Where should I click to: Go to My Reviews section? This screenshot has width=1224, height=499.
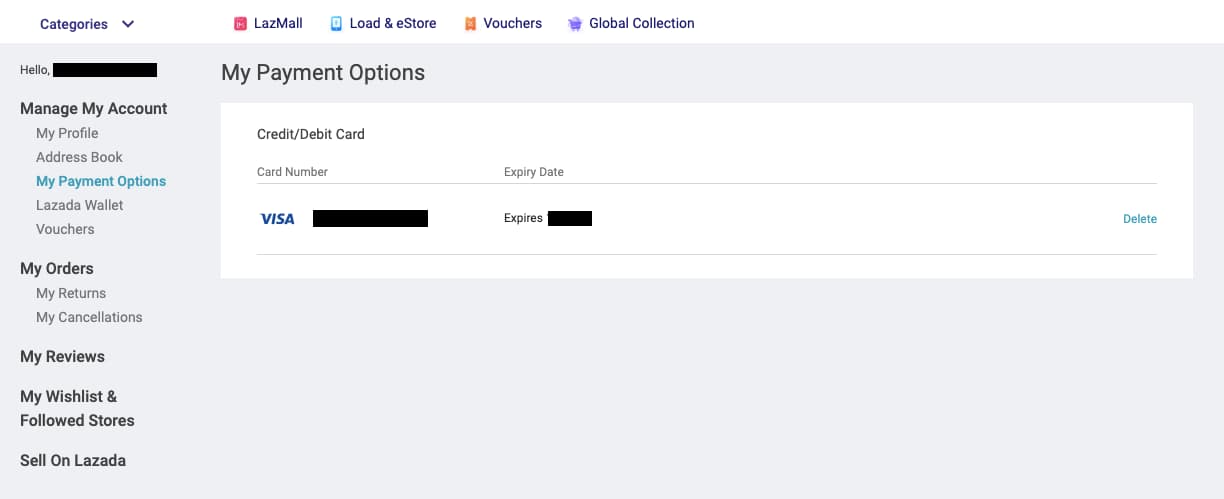(62, 356)
